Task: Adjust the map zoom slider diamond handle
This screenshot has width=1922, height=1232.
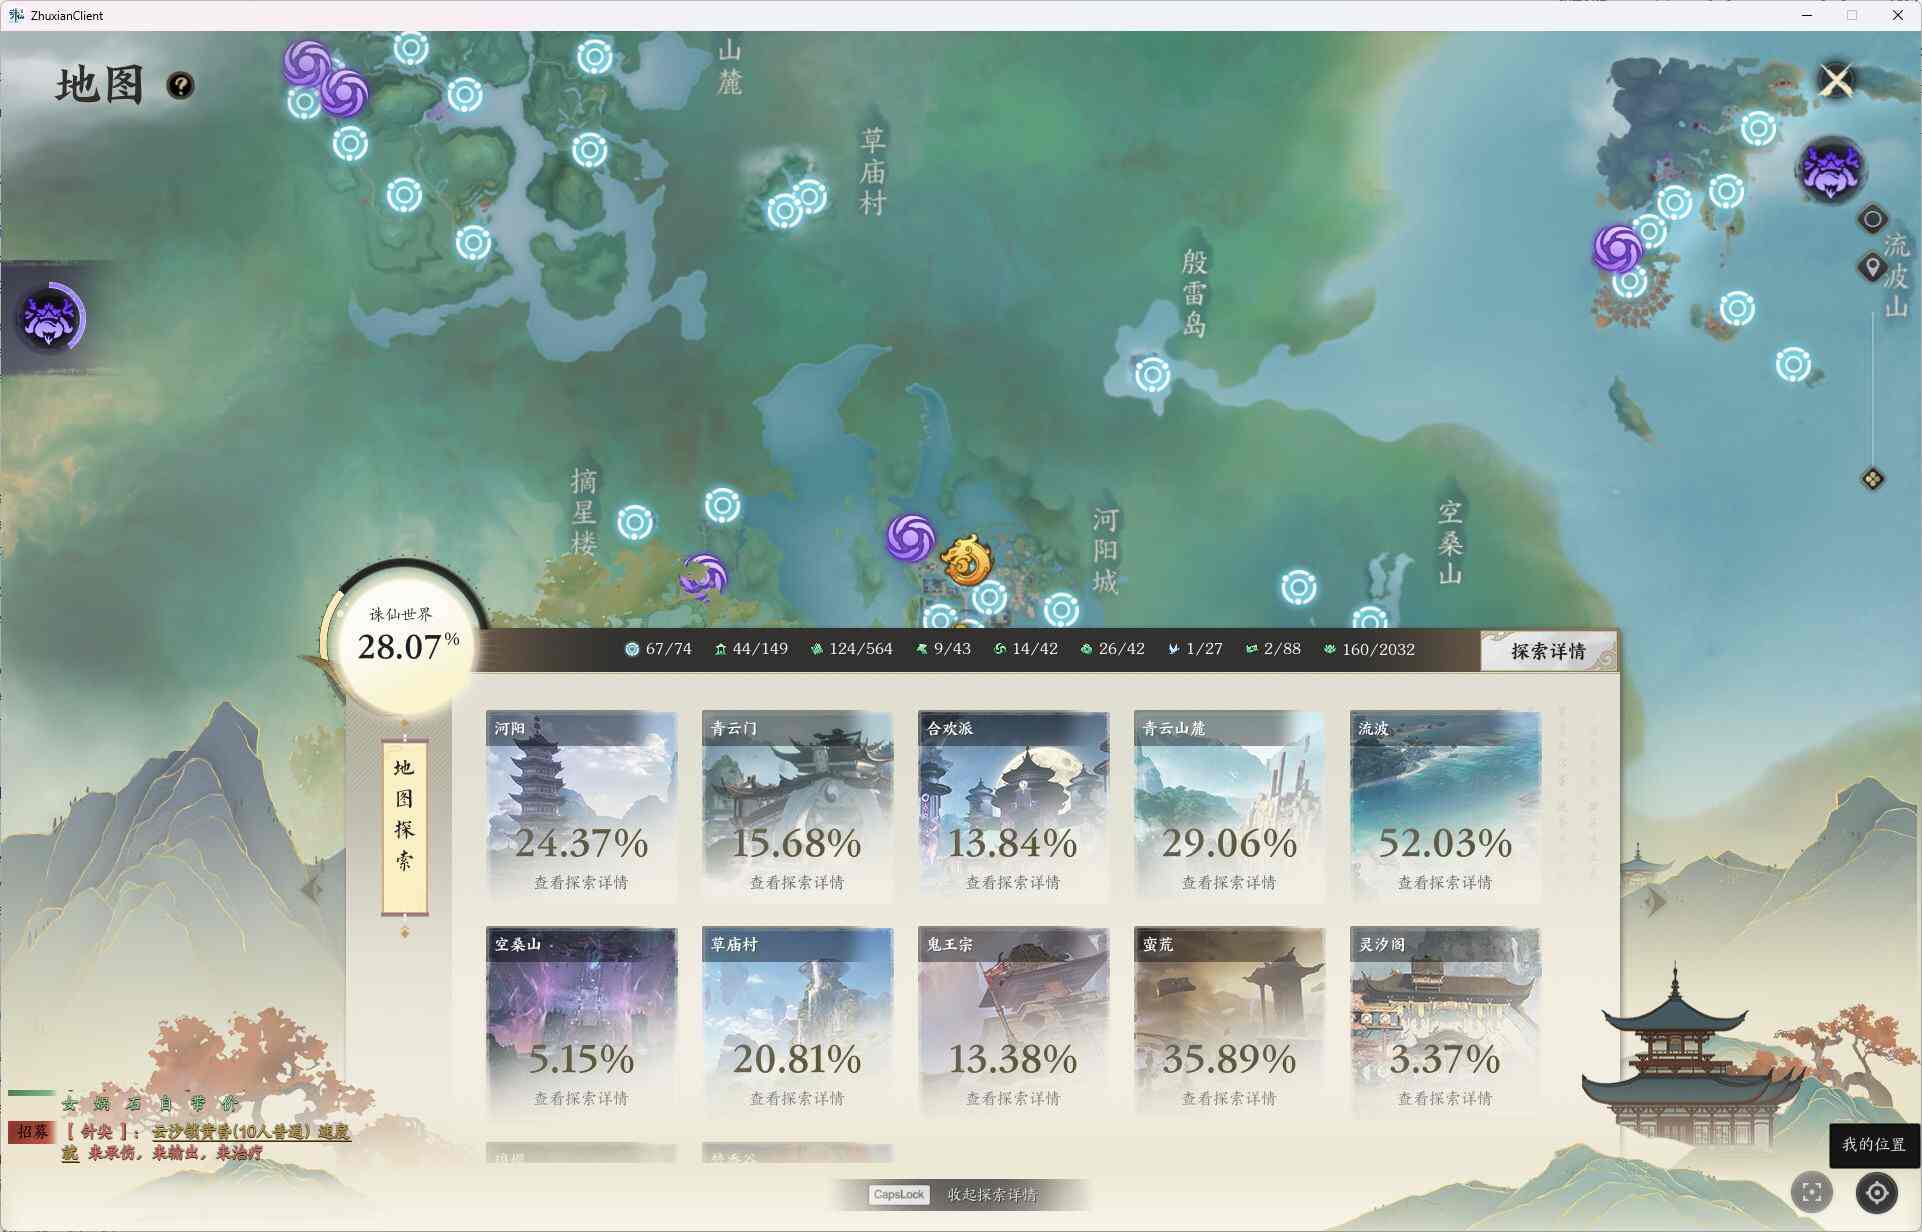Action: tap(1872, 479)
